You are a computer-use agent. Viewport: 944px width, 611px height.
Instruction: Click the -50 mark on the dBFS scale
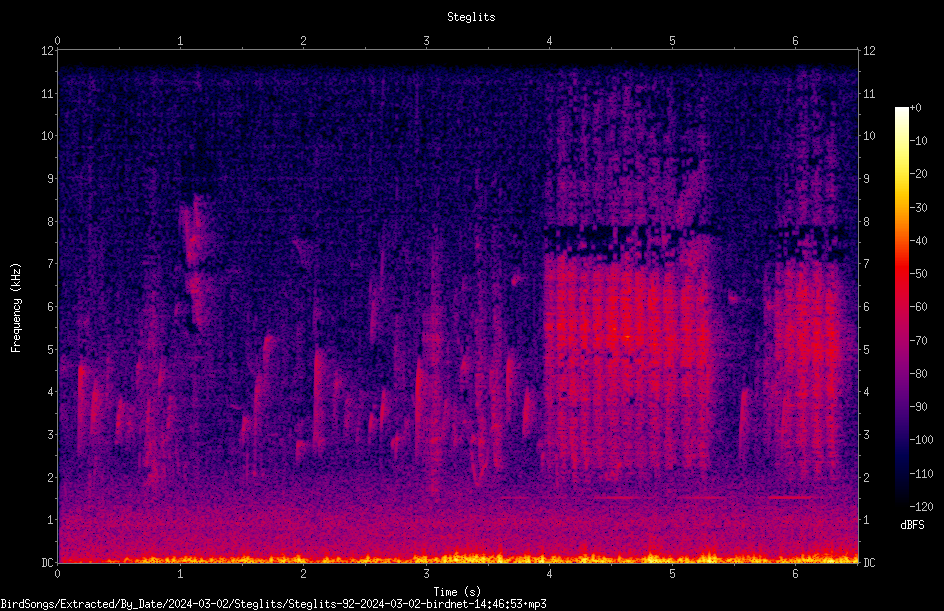pyautogui.click(x=919, y=273)
